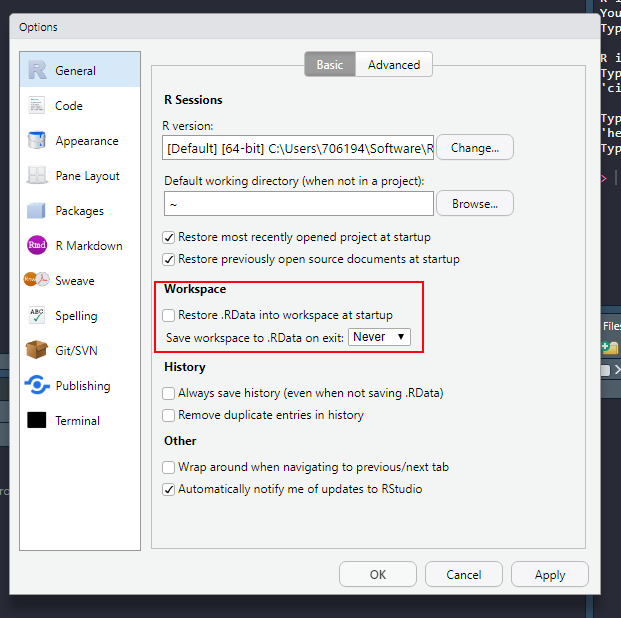This screenshot has height=618, width=621.
Task: Open the Publishing options category
Action: (80, 385)
